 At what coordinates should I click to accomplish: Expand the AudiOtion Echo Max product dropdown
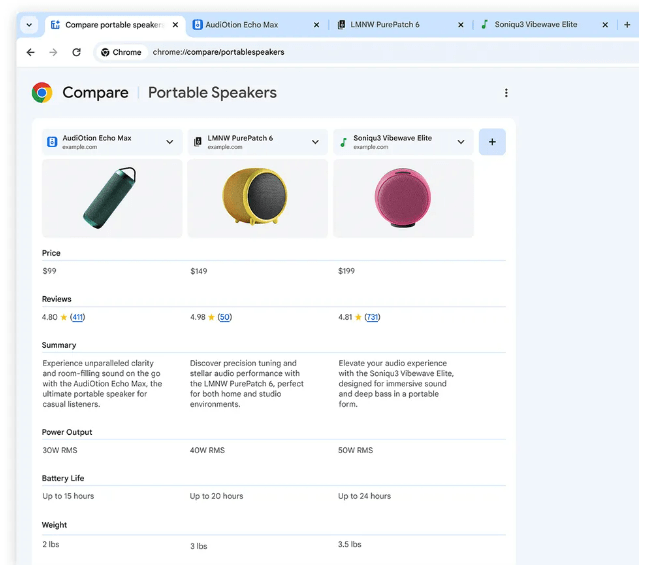pos(170,142)
